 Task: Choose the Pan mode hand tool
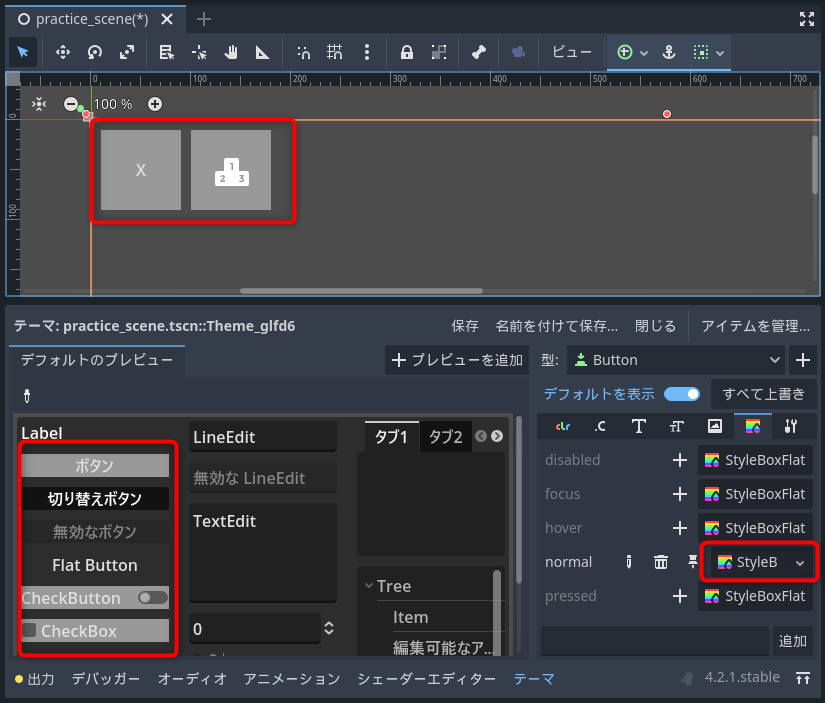[230, 52]
